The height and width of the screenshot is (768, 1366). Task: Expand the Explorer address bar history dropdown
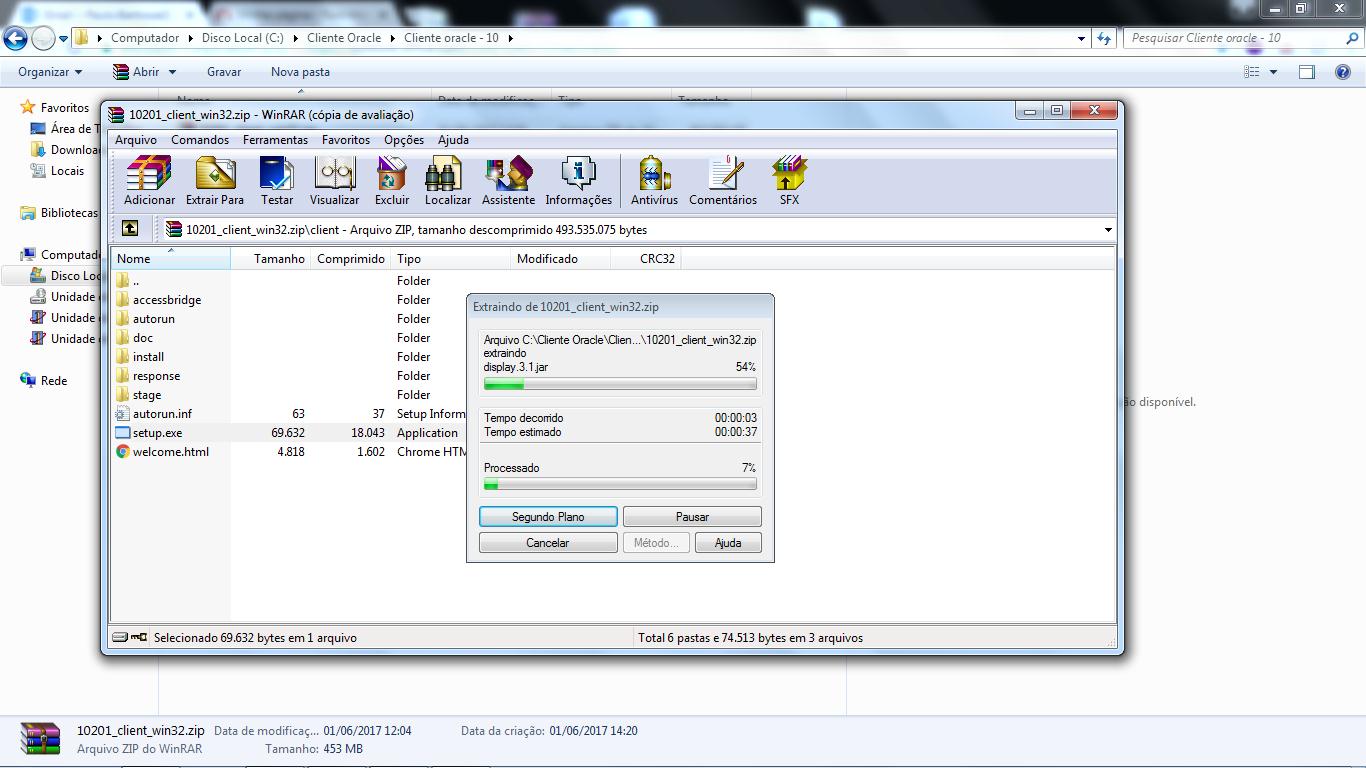[x=1082, y=38]
